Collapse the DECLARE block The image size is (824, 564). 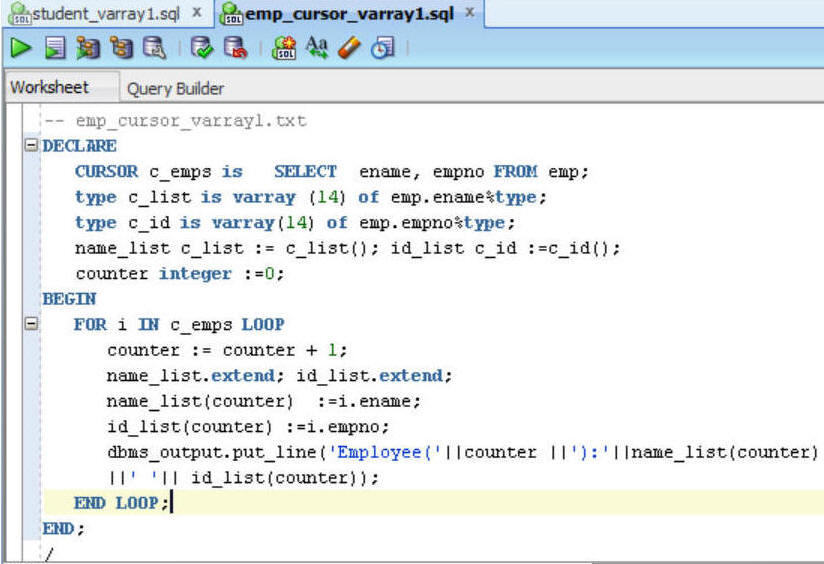(x=32, y=145)
